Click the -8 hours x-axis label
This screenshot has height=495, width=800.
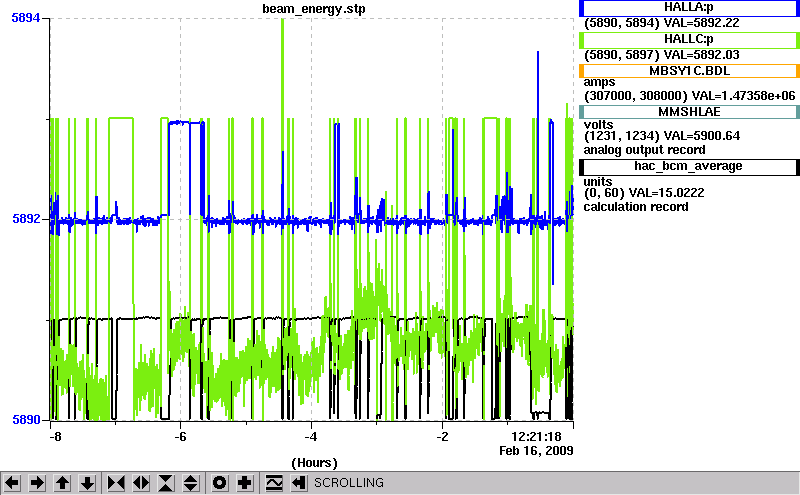55,437
